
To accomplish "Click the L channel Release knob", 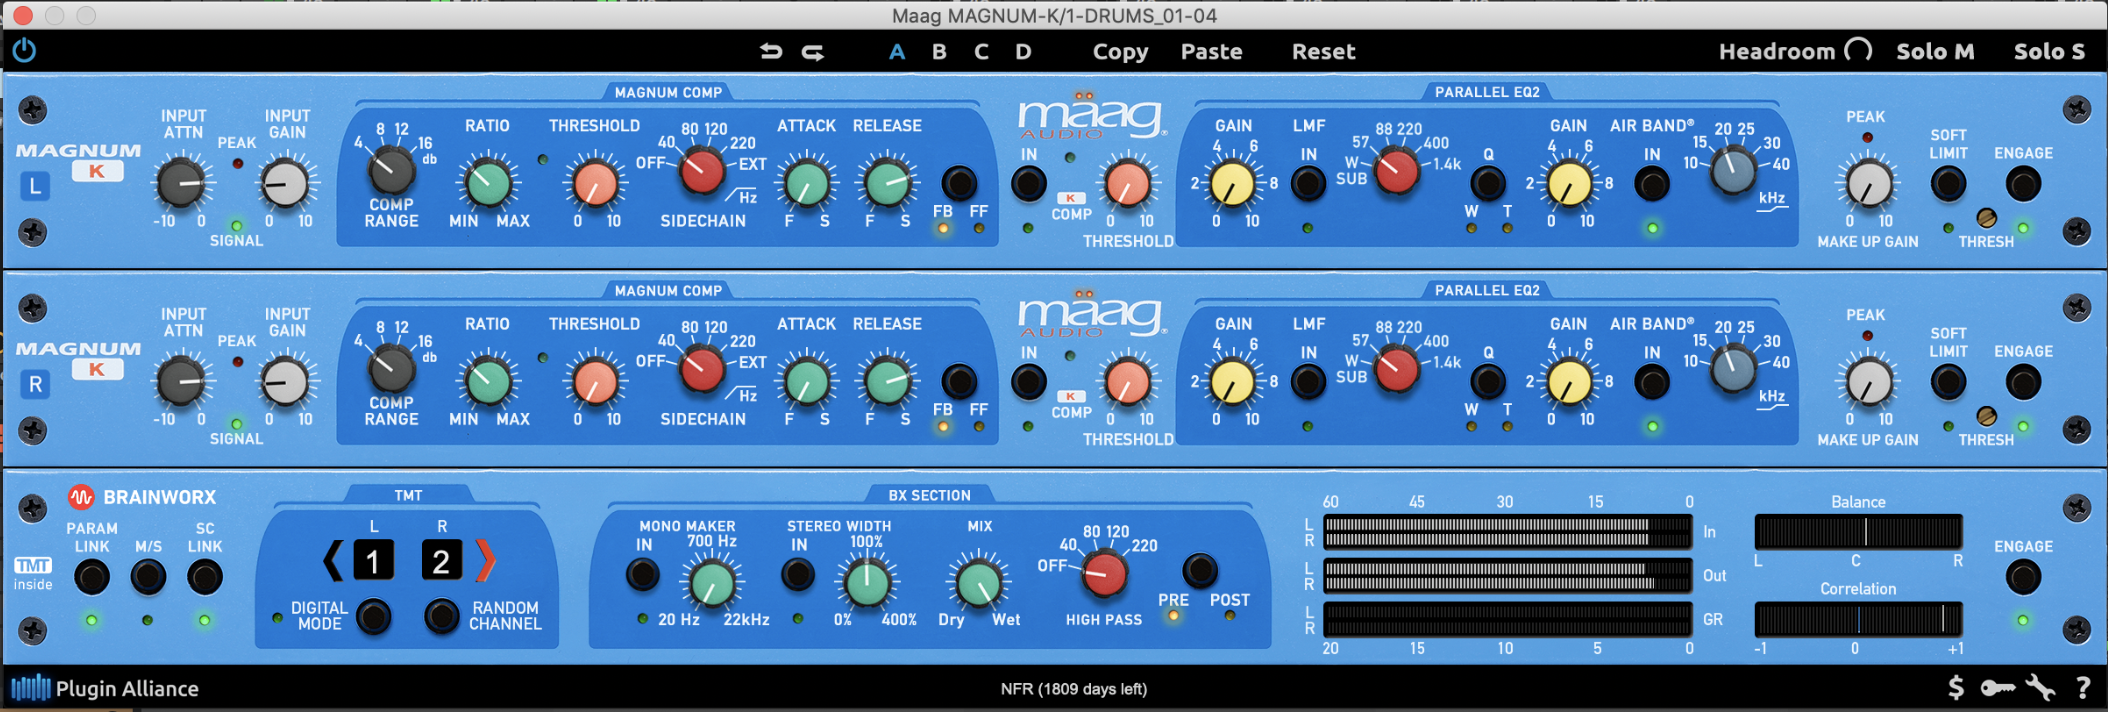I will click(886, 183).
